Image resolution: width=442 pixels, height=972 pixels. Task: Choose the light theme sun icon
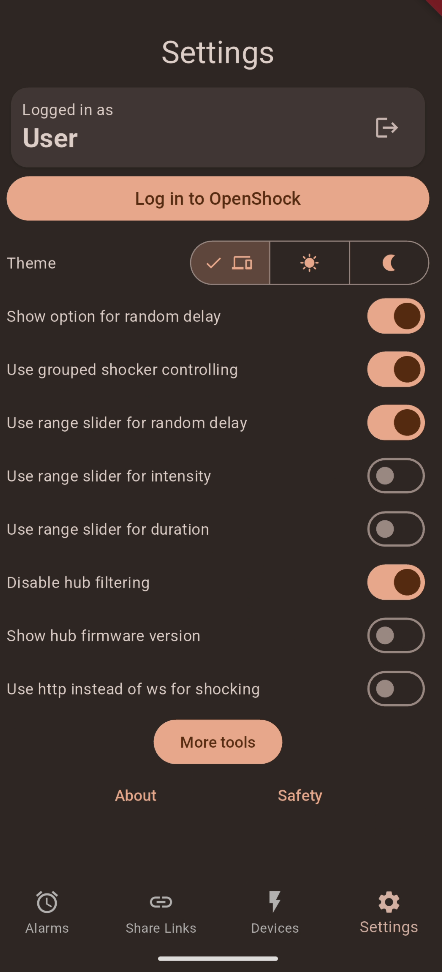(309, 263)
